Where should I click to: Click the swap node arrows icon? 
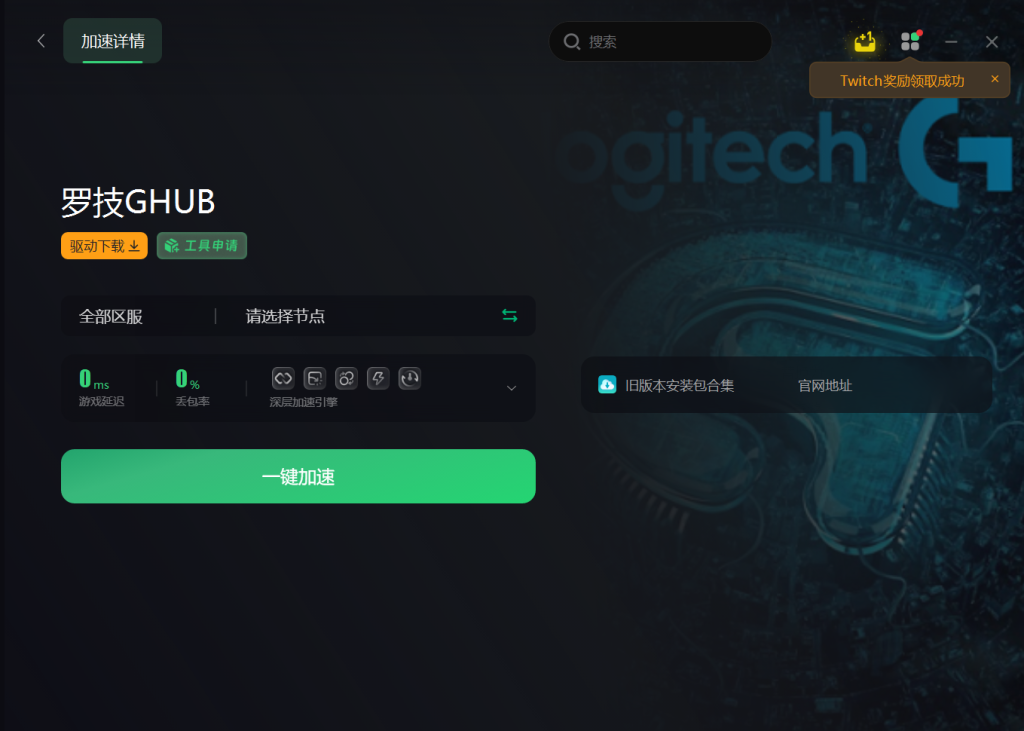(509, 316)
